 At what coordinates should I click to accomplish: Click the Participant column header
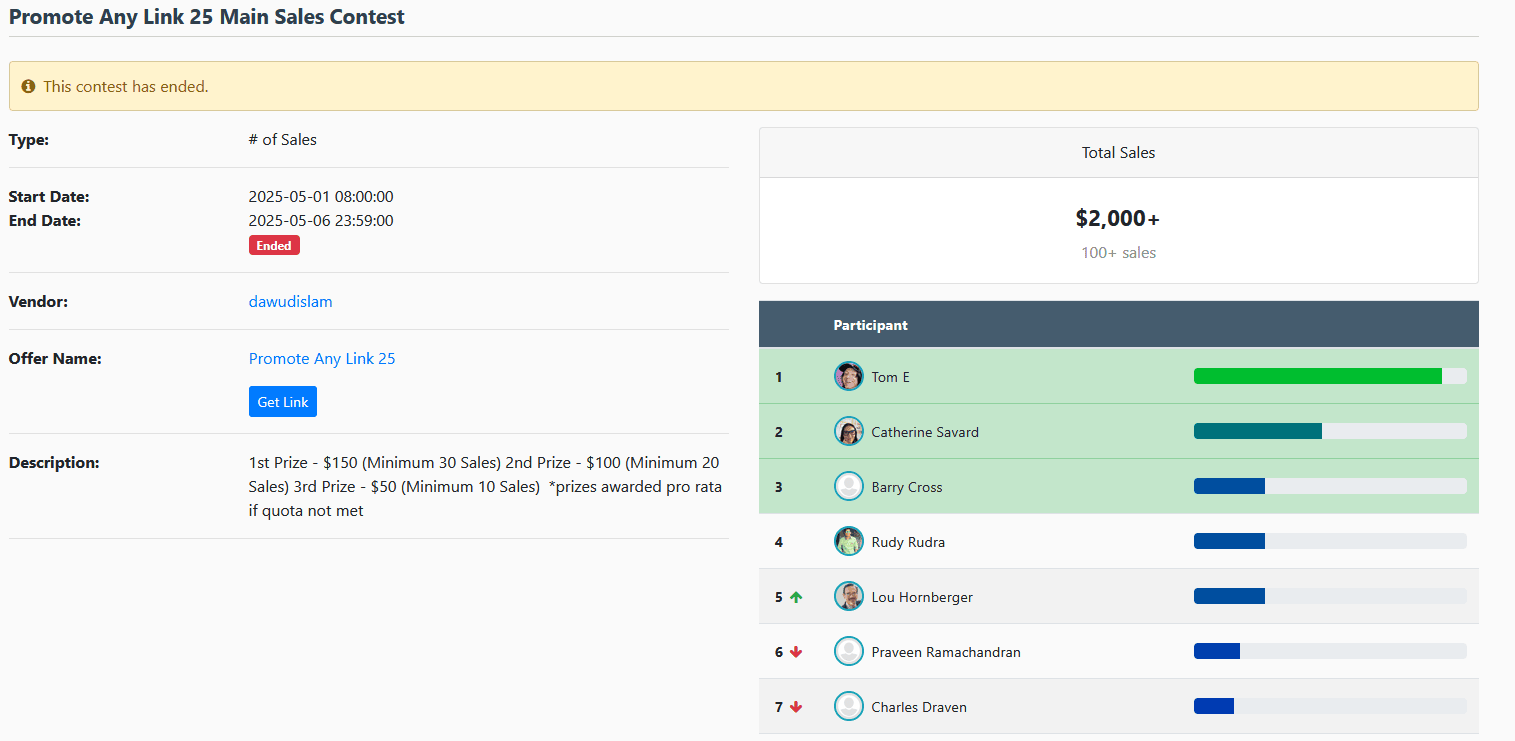pyautogui.click(x=870, y=325)
